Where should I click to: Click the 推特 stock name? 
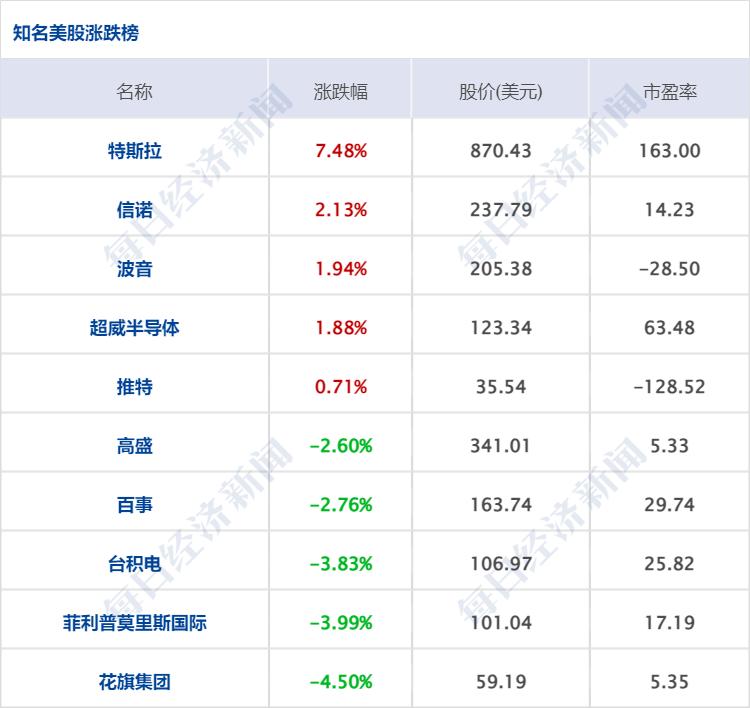pos(134,387)
